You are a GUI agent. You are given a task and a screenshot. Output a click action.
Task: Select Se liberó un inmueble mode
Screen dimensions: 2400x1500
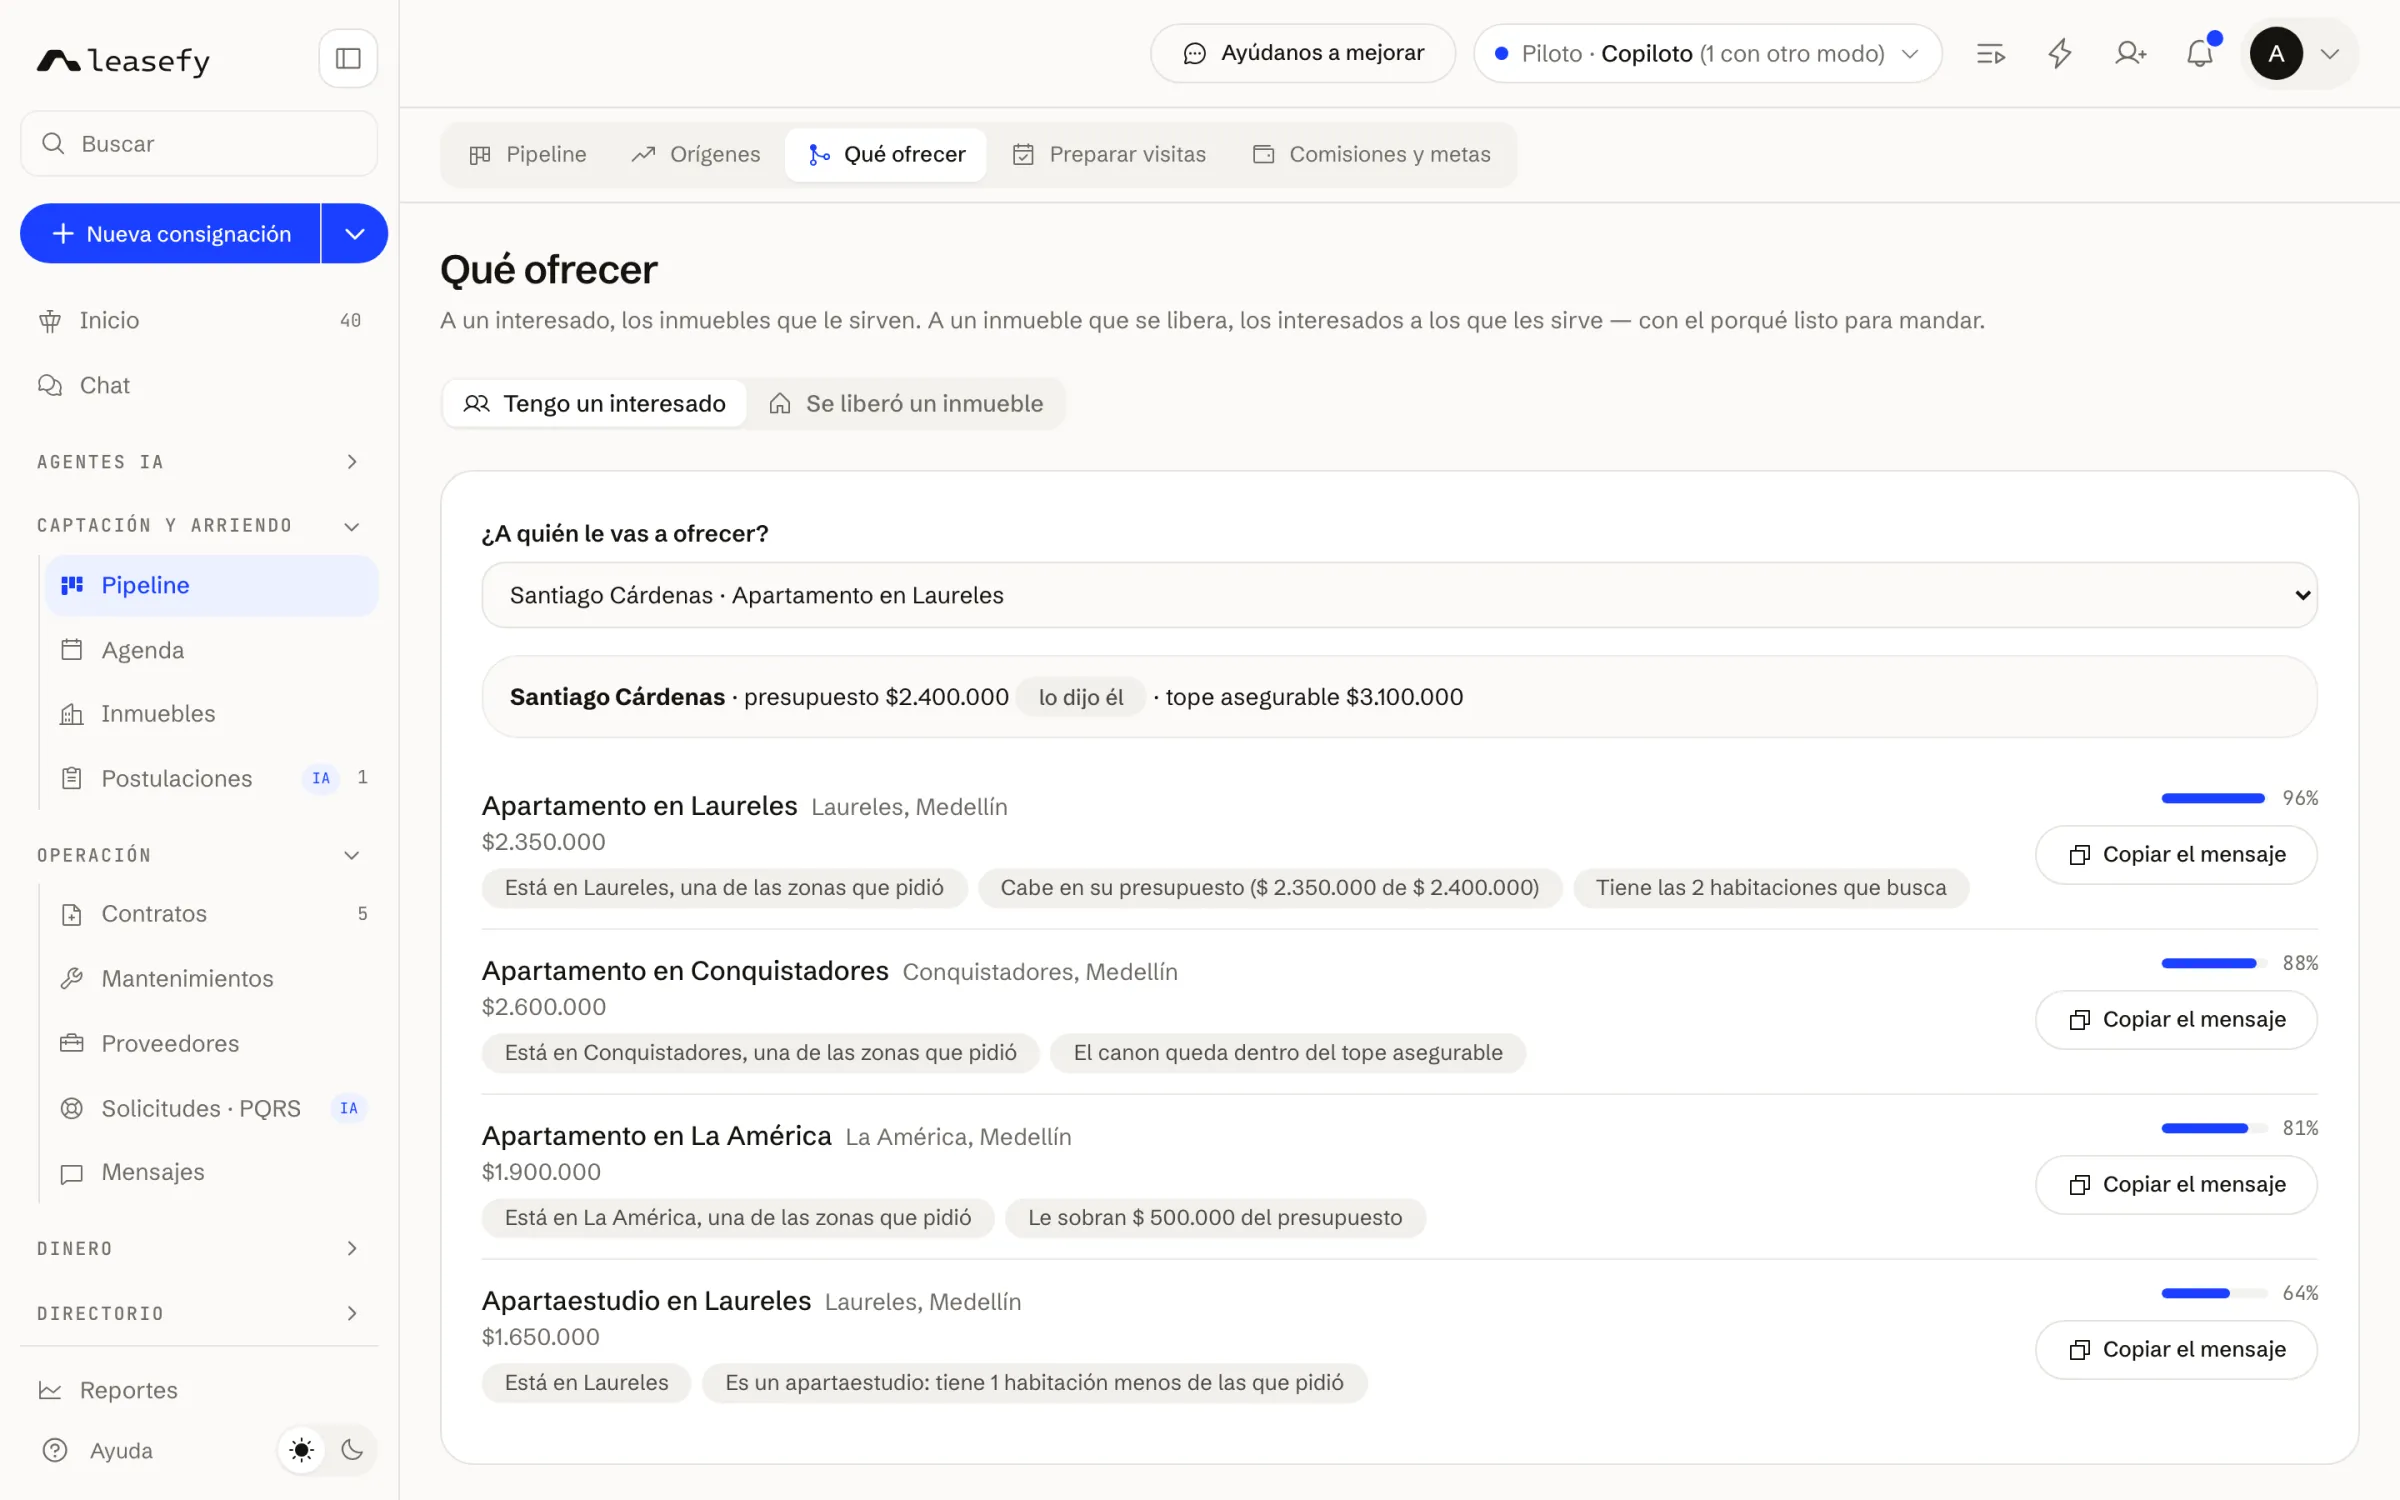coord(906,404)
